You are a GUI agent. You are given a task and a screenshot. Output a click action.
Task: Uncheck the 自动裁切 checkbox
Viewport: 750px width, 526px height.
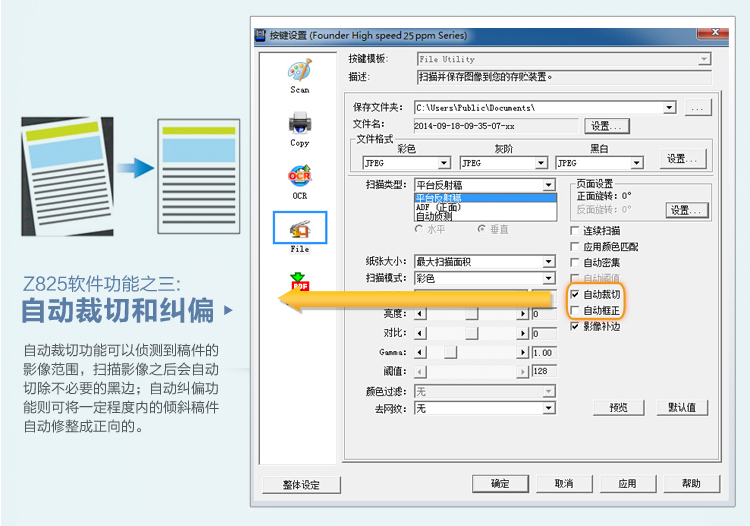click(x=574, y=295)
